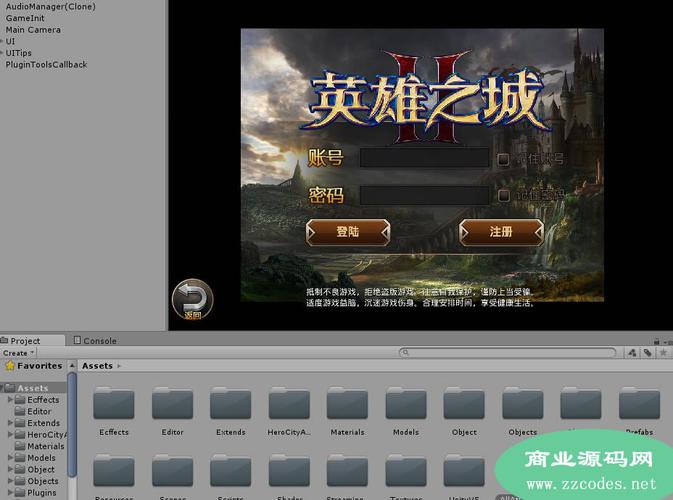Select PluginToolsCallback in the Hierarchy

click(46, 64)
